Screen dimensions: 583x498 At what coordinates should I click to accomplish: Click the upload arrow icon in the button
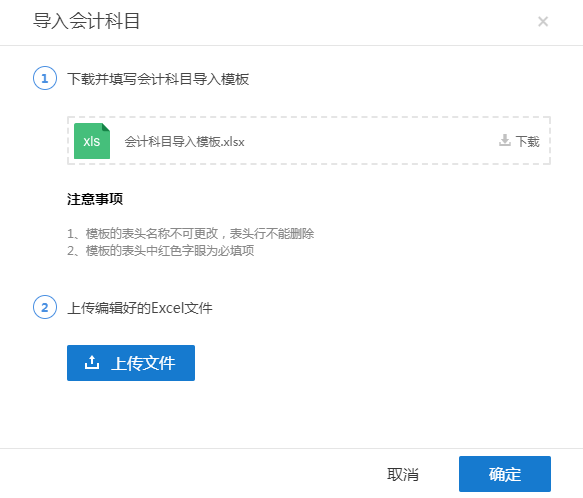click(x=91, y=363)
